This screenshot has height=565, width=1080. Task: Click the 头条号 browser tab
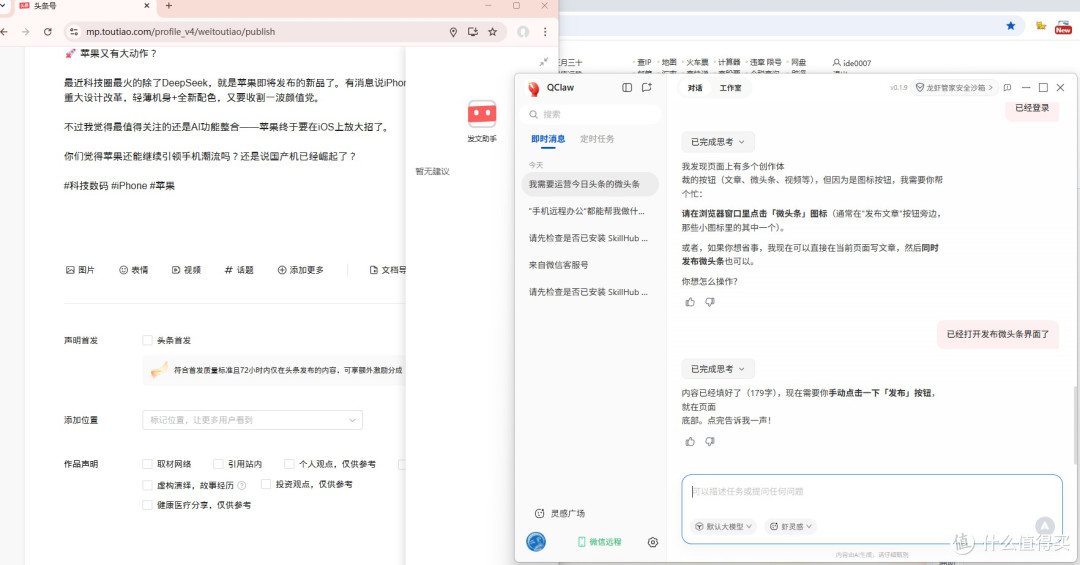coord(84,6)
